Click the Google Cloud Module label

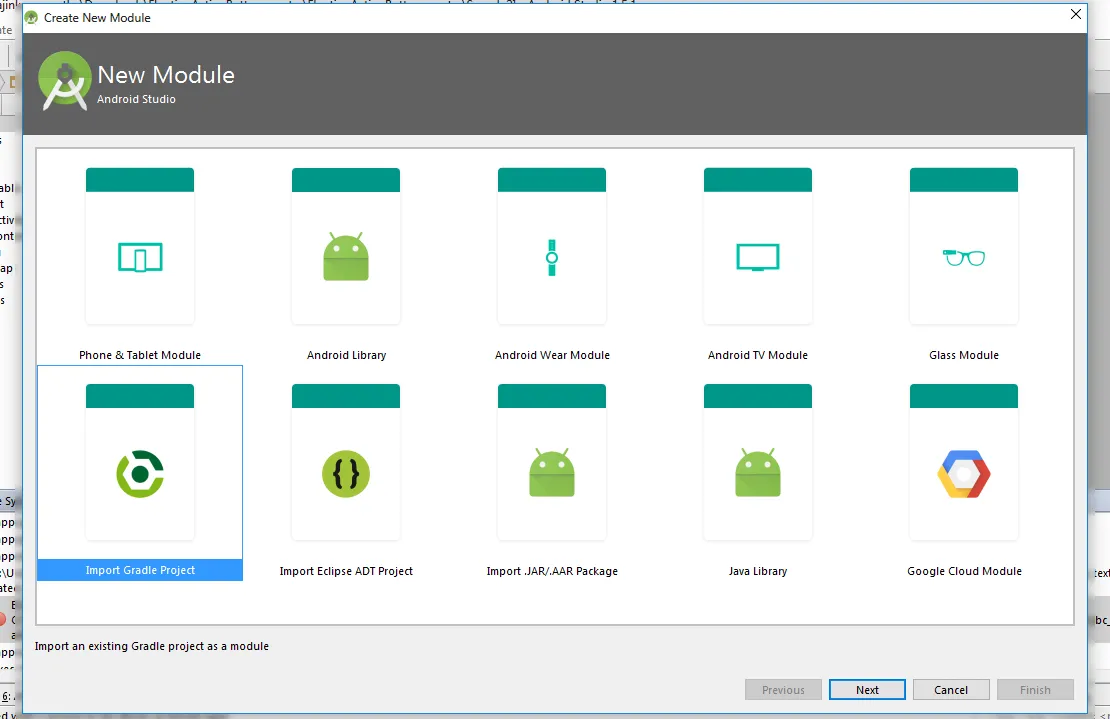tap(964, 571)
